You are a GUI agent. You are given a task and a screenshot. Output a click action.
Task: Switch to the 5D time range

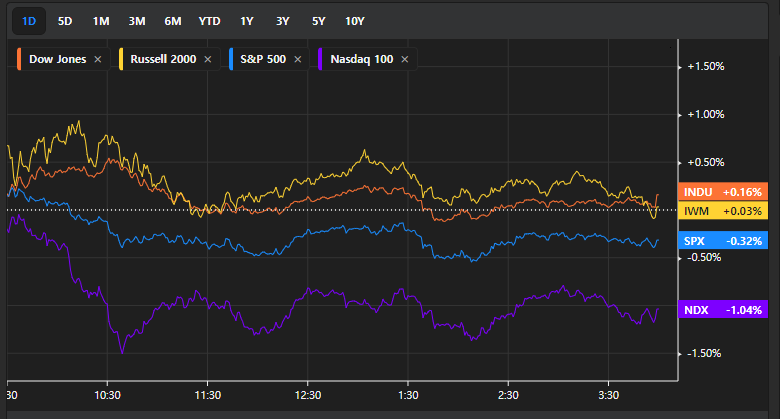(x=65, y=21)
